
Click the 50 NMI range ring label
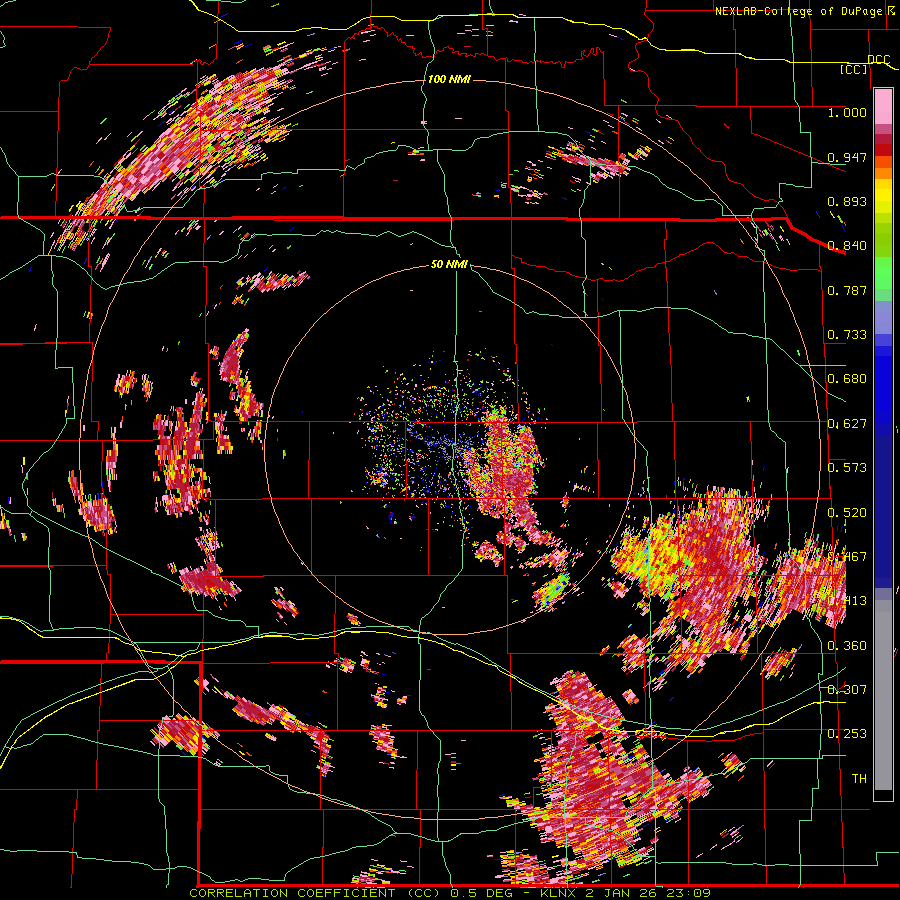449,264
